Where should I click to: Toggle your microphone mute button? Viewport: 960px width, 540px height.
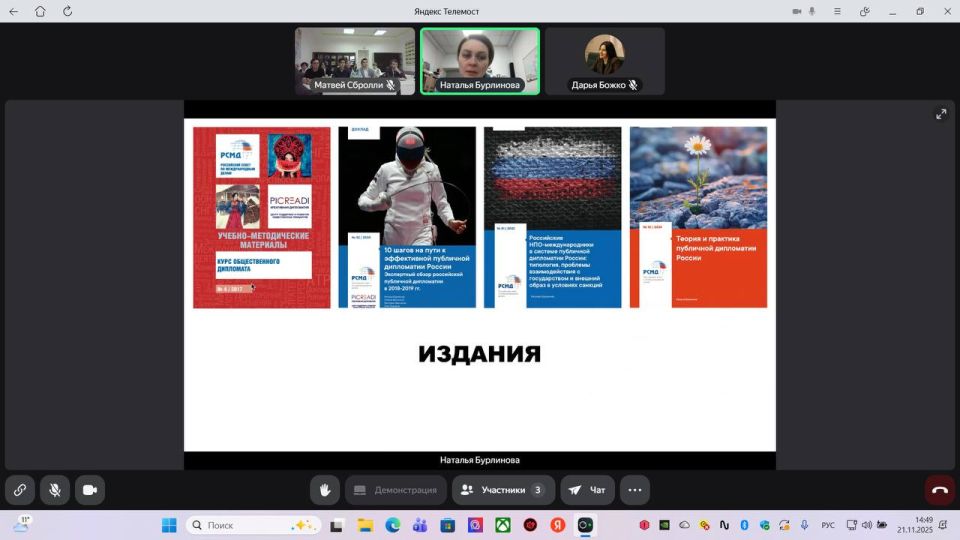click(x=55, y=490)
